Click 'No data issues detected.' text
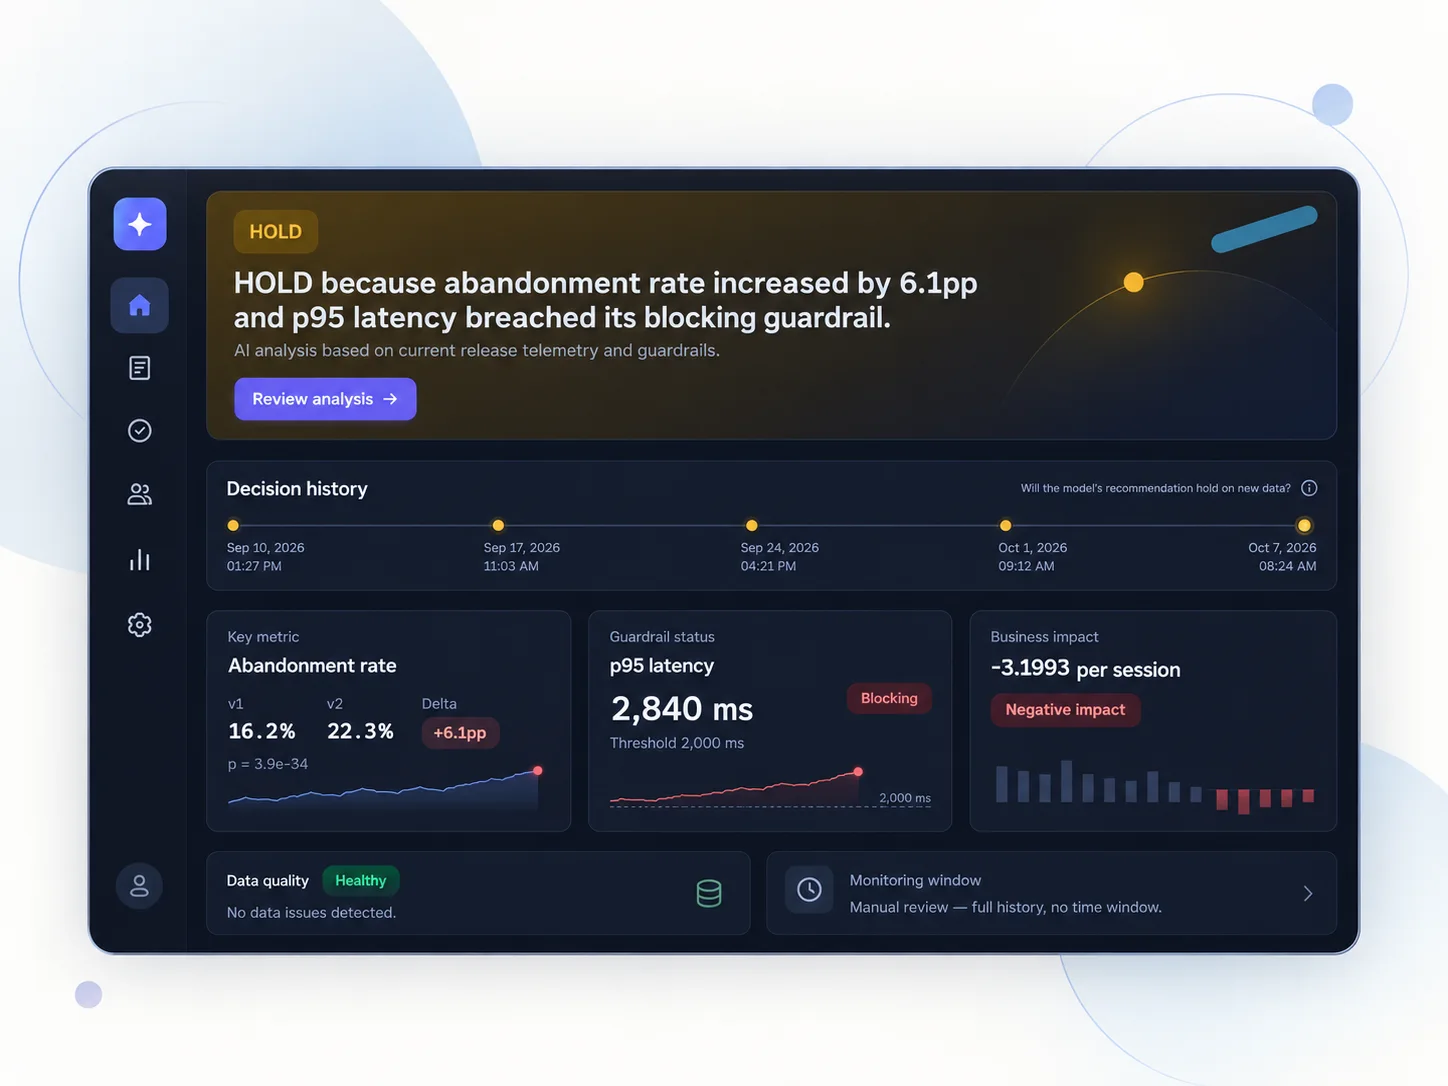 click(x=311, y=913)
